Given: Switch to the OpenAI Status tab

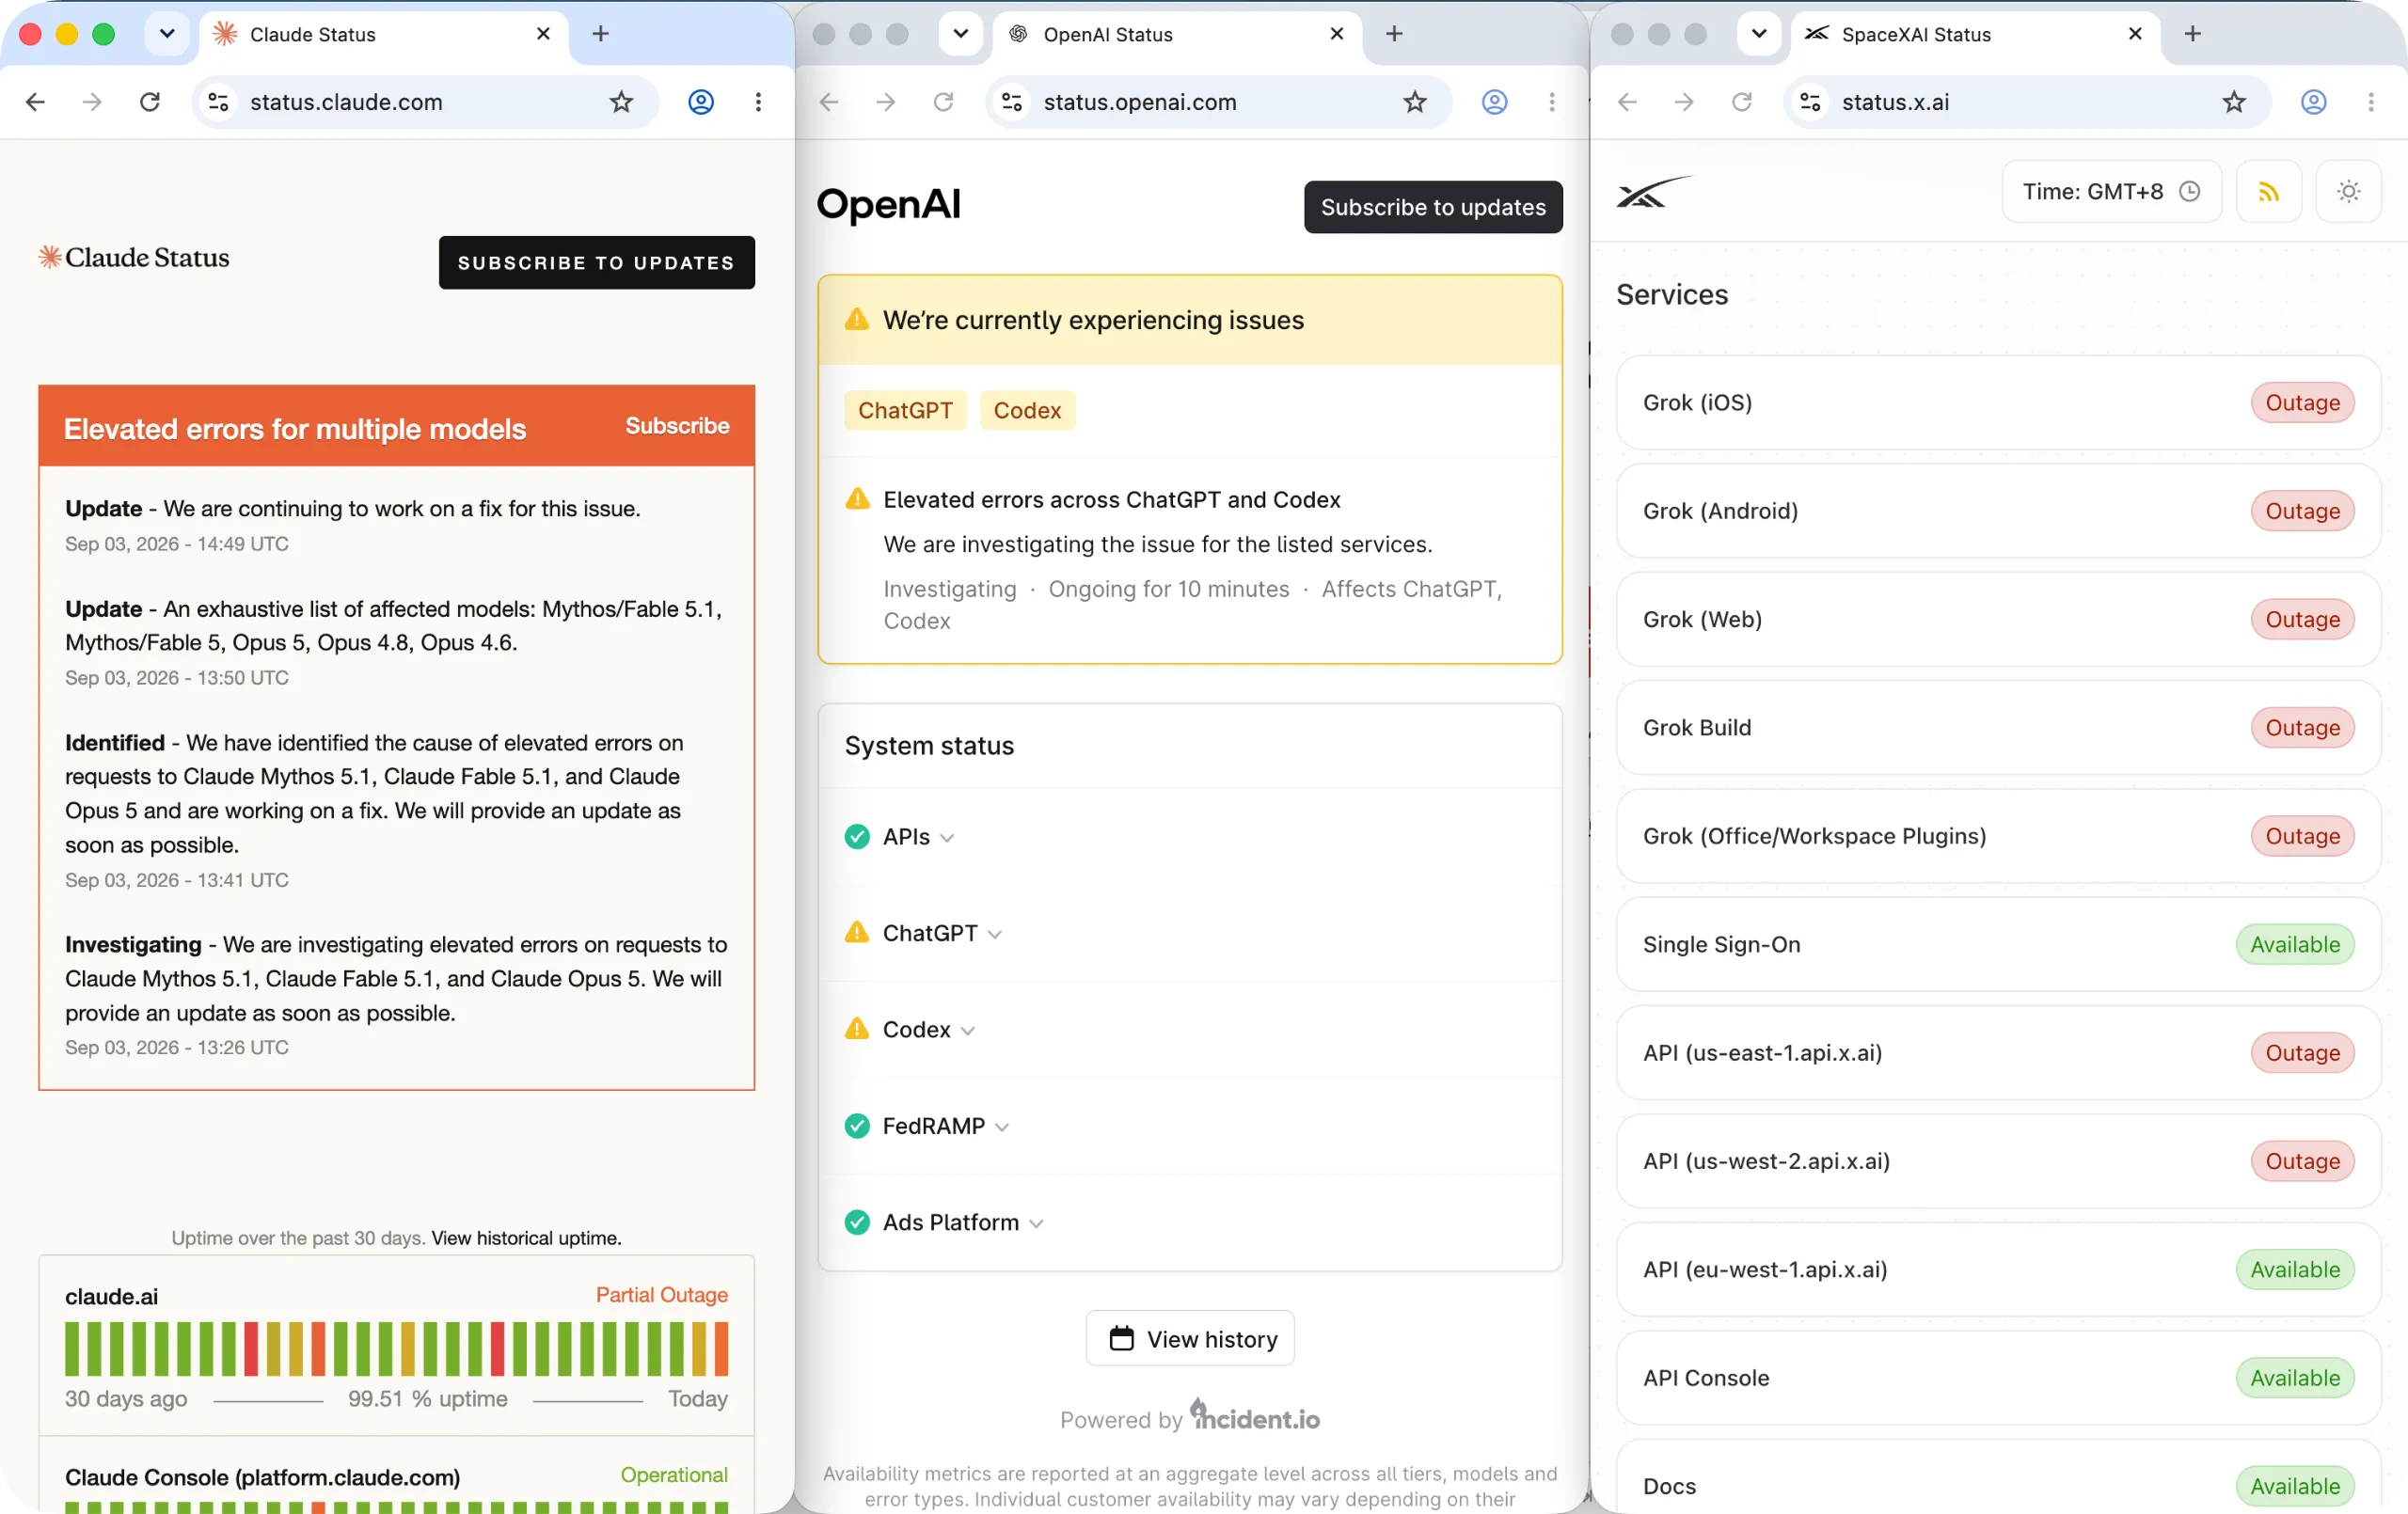Looking at the screenshot, I should [x=1176, y=35].
